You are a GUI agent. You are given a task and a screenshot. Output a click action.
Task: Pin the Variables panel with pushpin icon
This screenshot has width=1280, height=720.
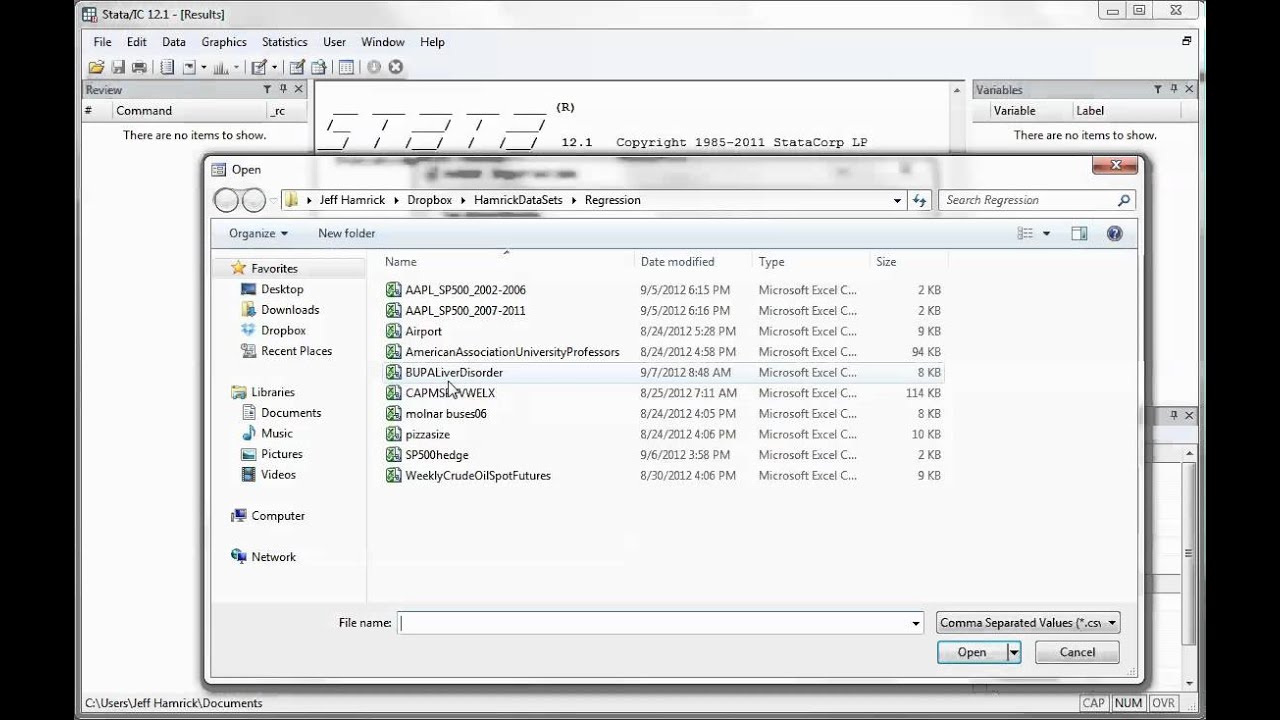tap(1174, 89)
